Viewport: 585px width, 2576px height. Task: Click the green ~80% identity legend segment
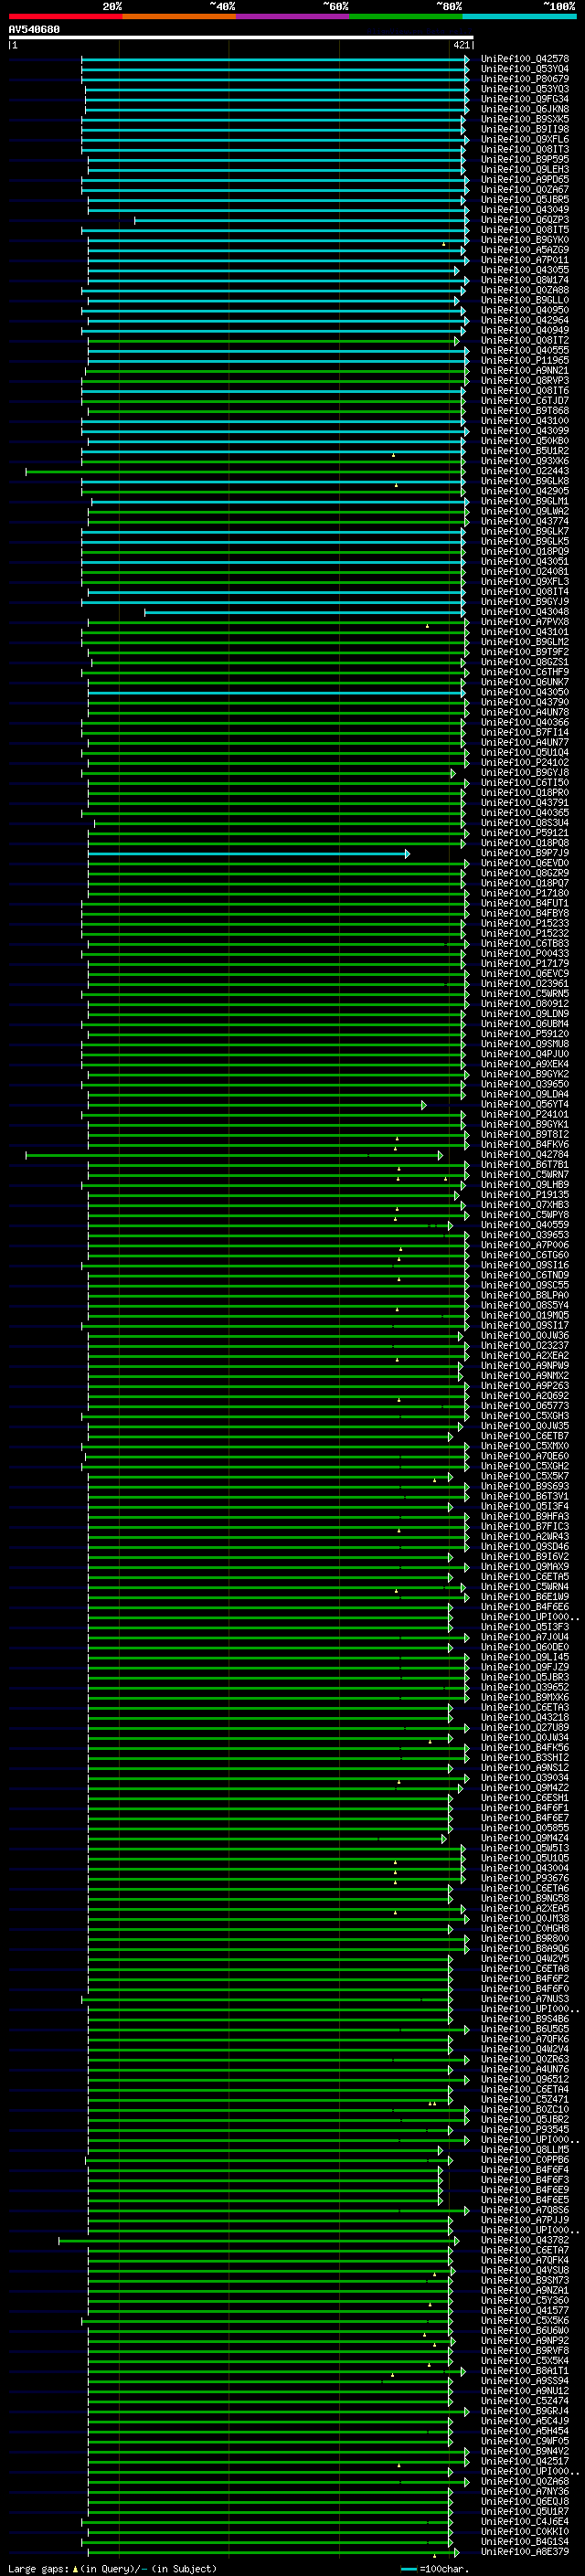tap(406, 16)
